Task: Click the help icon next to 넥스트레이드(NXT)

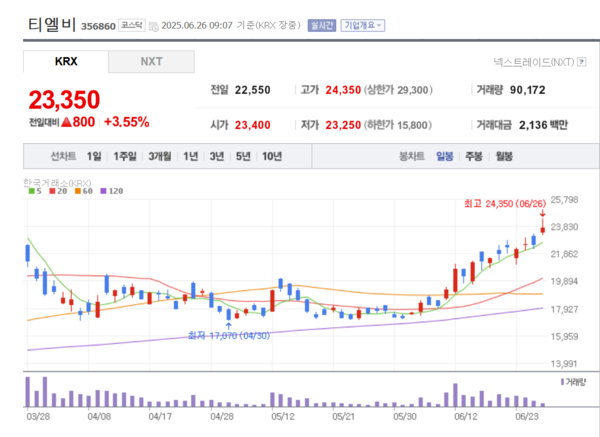Action: [582, 62]
